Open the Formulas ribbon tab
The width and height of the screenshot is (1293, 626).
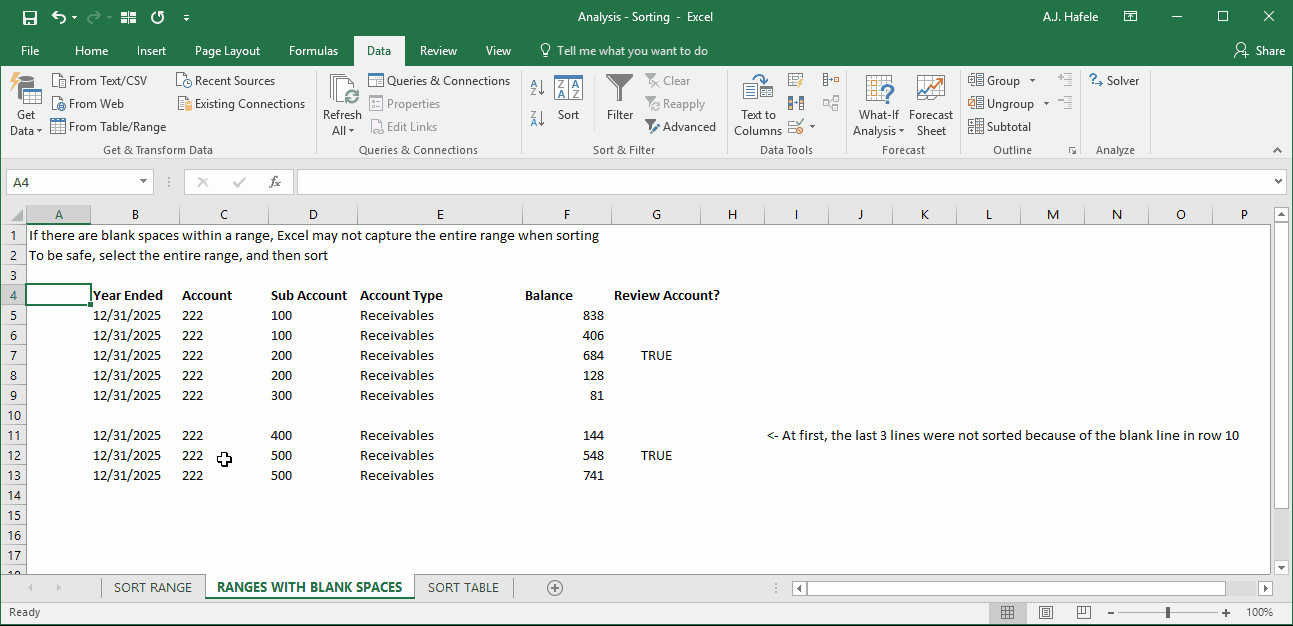pyautogui.click(x=313, y=51)
